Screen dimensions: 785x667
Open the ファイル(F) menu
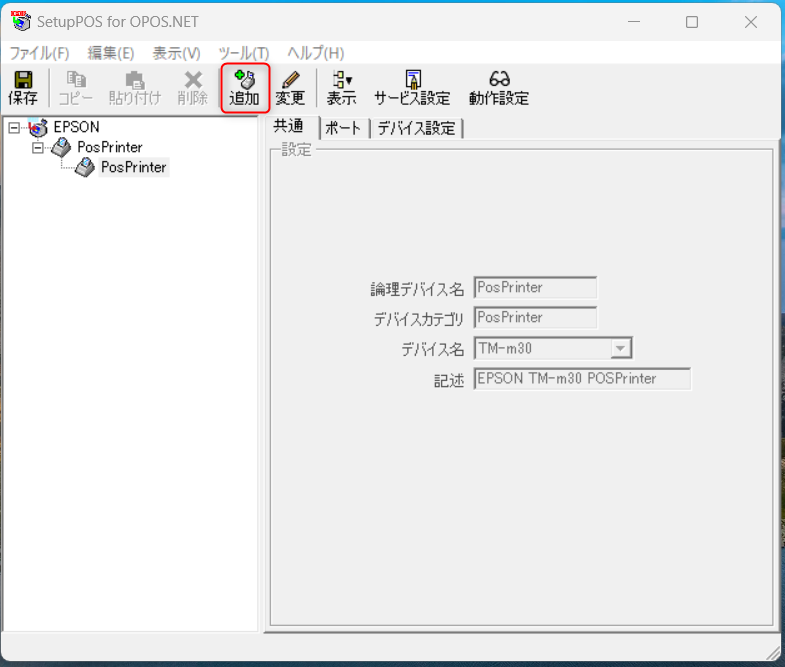40,53
